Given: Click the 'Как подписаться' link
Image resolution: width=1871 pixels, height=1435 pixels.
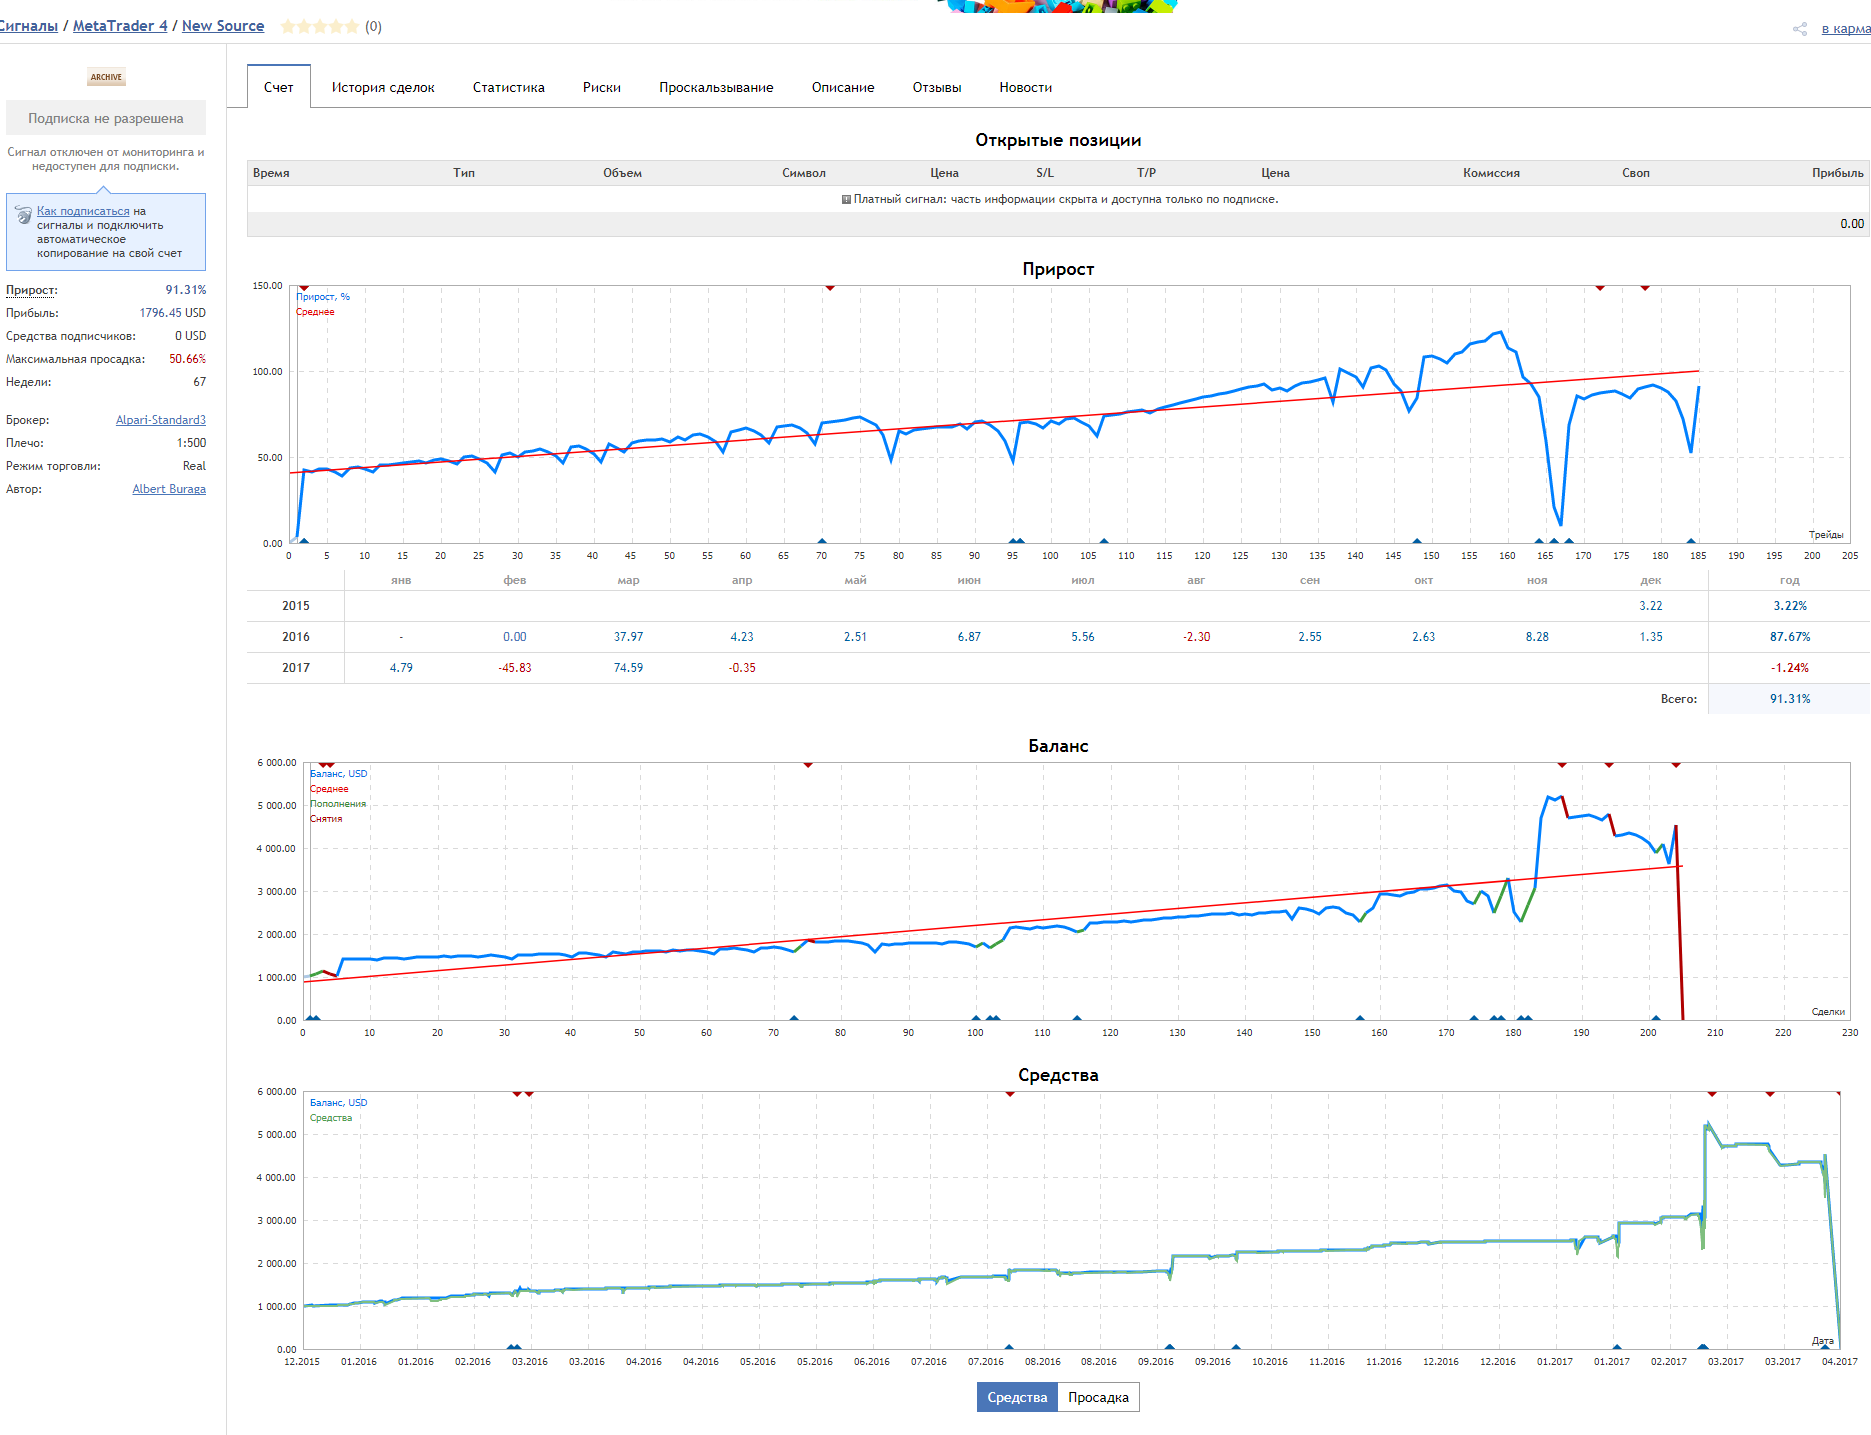Looking at the screenshot, I should (83, 211).
